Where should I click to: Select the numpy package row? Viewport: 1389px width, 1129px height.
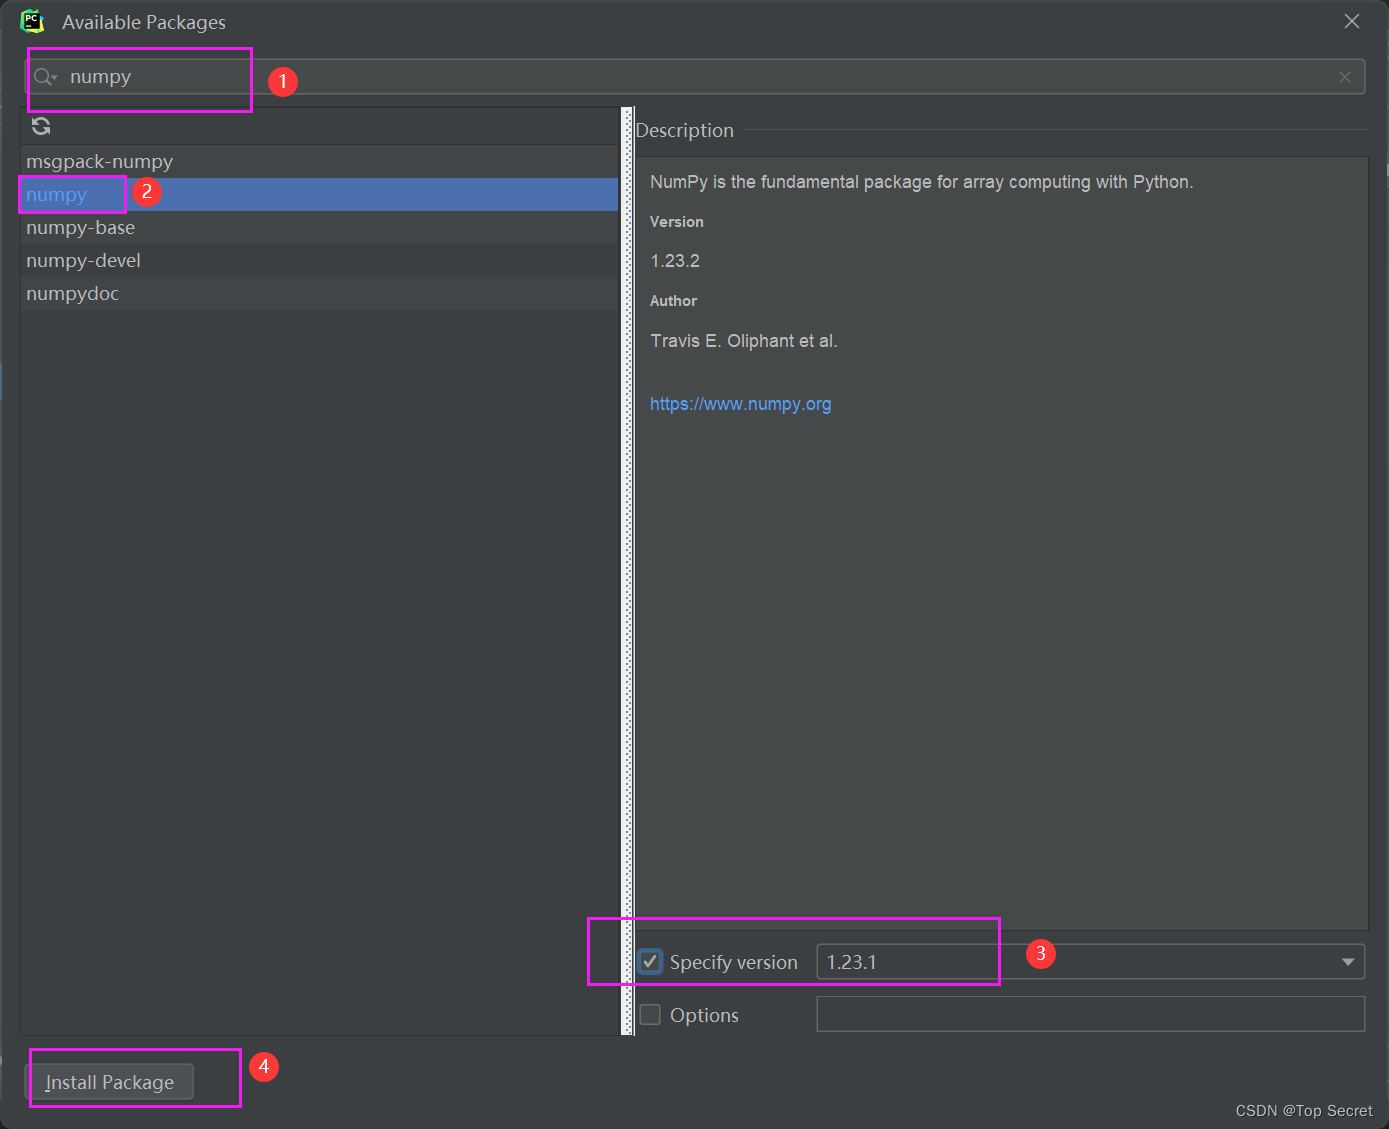[319, 194]
